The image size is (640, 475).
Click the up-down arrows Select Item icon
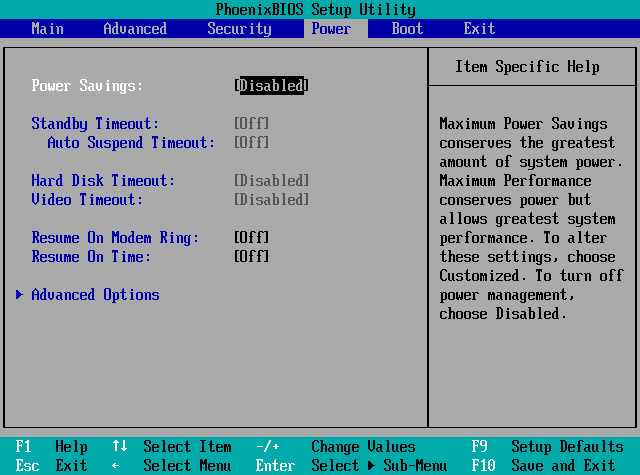(x=120, y=446)
